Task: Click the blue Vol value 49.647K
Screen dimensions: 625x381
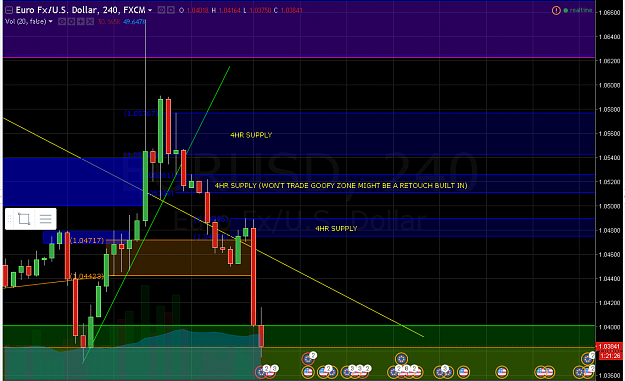Action: coord(134,22)
